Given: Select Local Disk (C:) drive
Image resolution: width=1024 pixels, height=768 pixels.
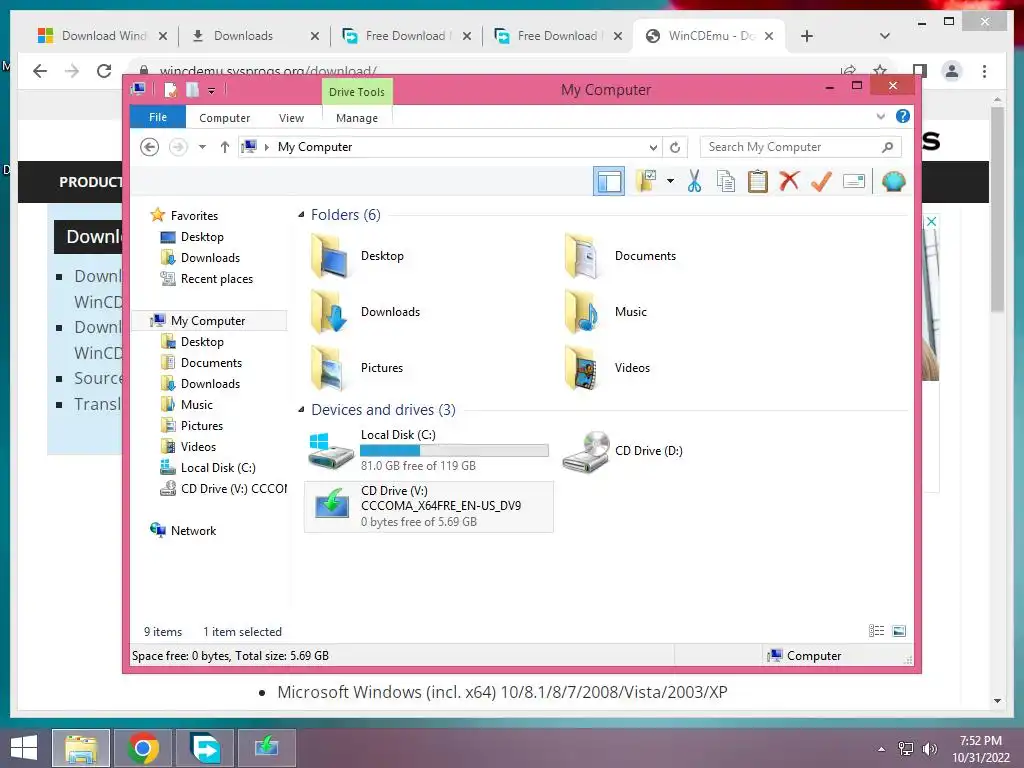Looking at the screenshot, I should [428, 450].
